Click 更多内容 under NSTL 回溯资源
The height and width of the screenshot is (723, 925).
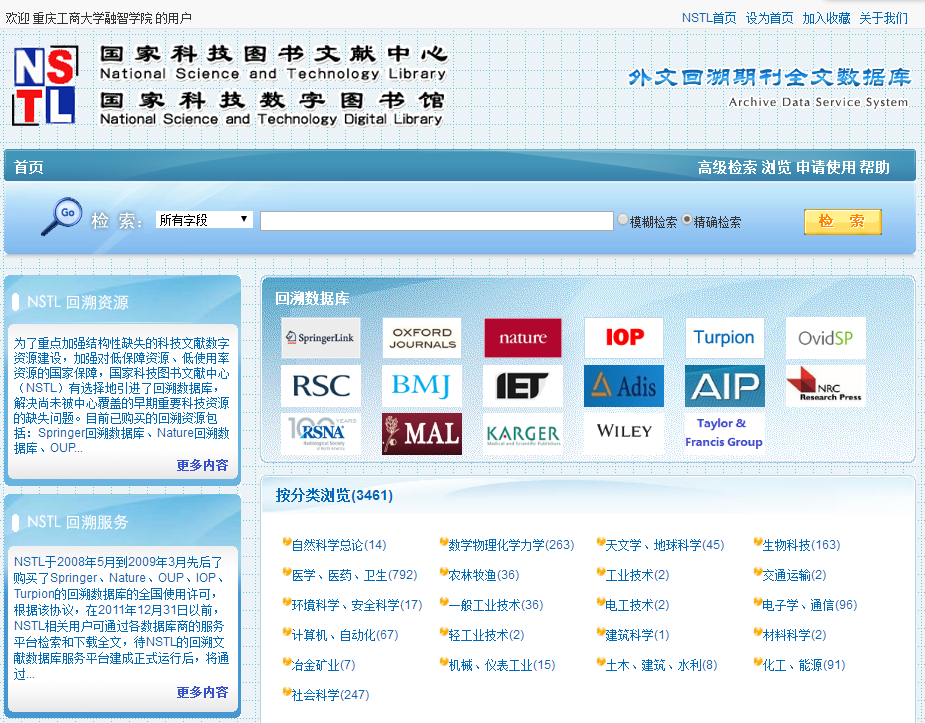202,465
